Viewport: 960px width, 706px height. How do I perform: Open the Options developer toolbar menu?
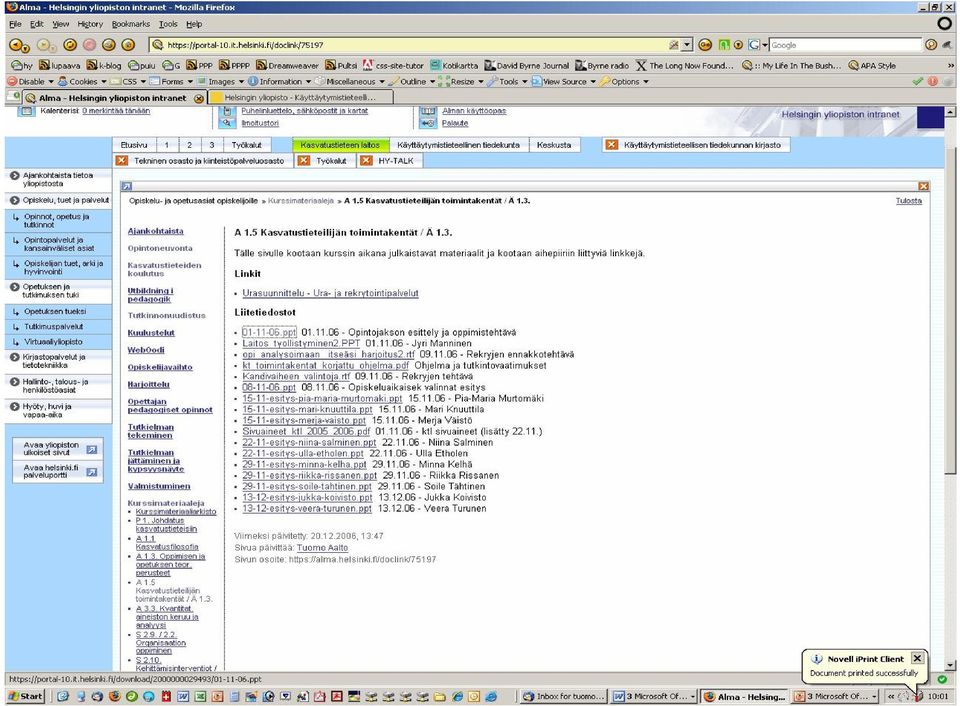(624, 81)
